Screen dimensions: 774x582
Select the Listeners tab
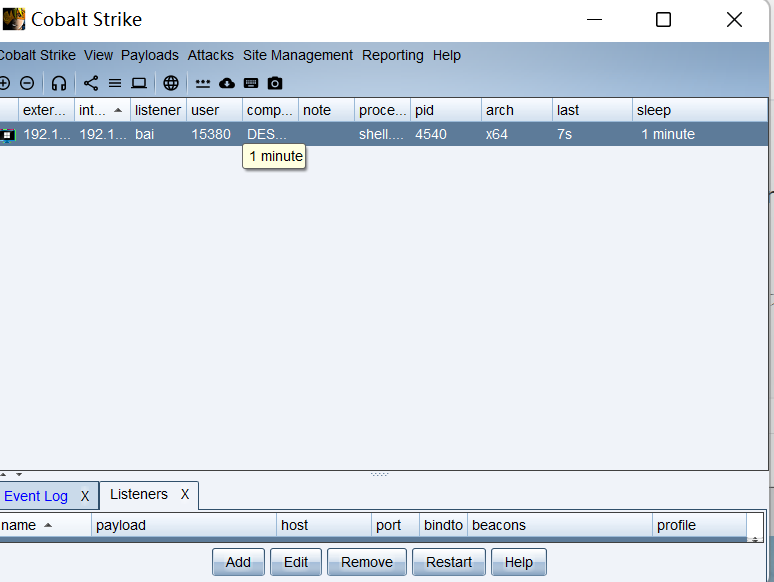tap(139, 494)
